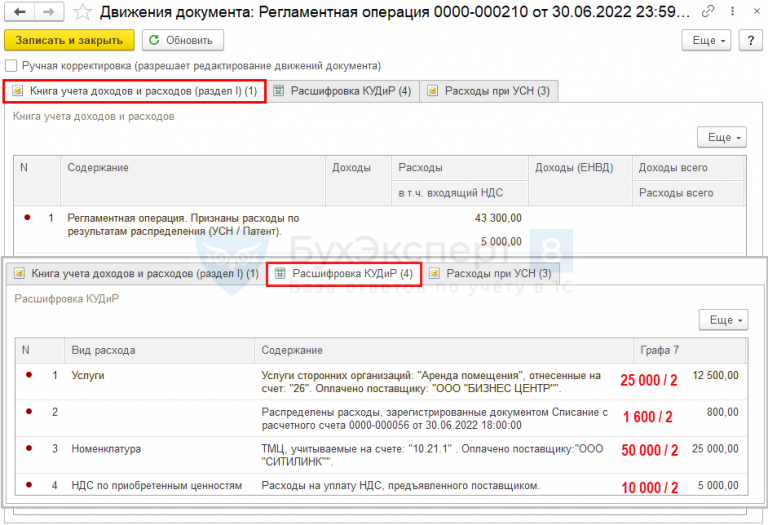Select НДС по приобретенным ценностям cell
Viewport: 768px width, 525px height.
pyautogui.click(x=157, y=485)
